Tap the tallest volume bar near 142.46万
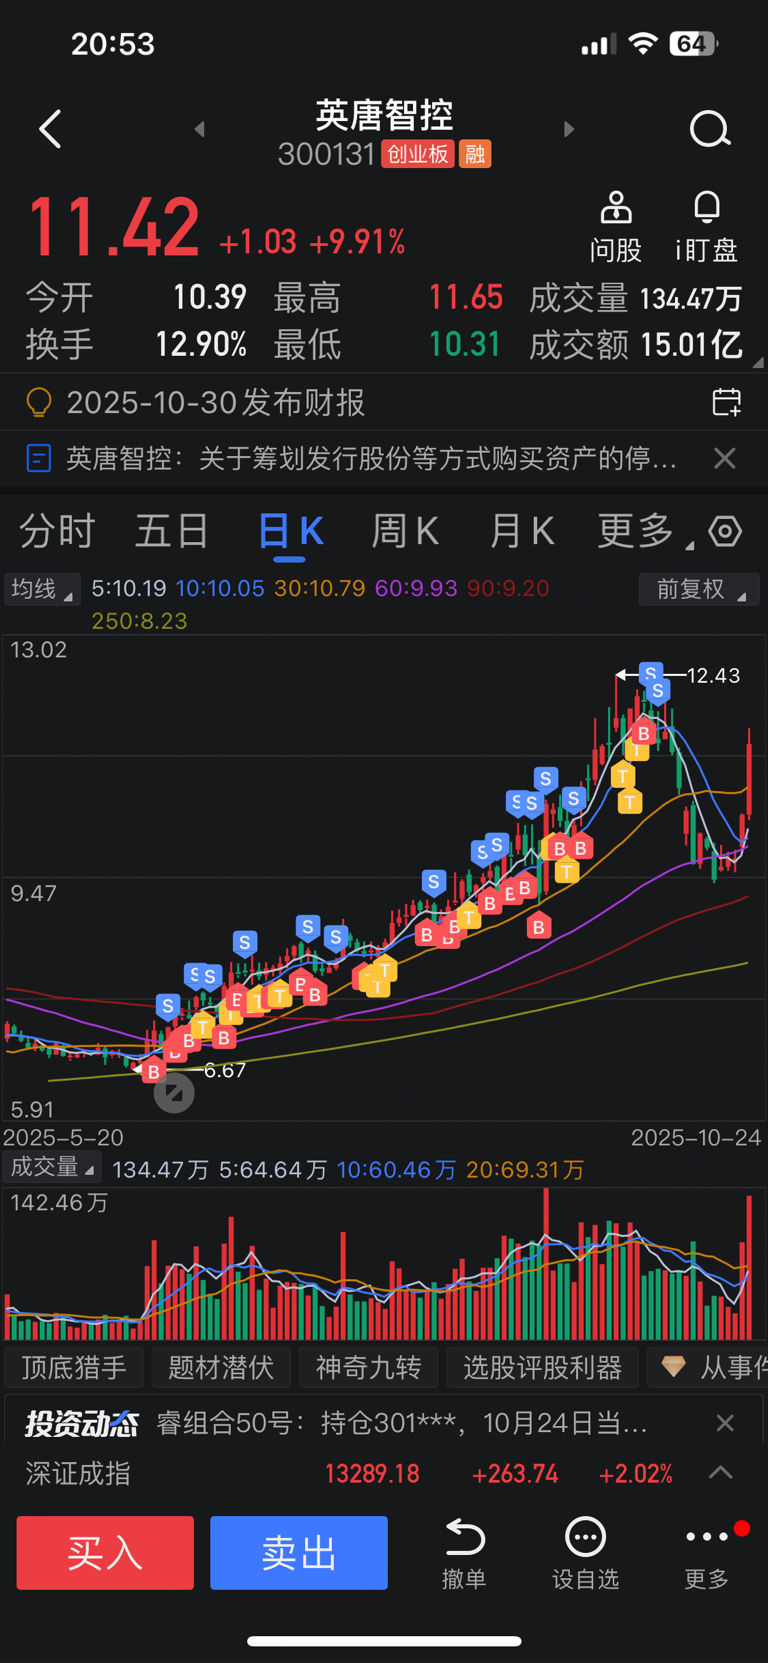The width and height of the screenshot is (768, 1663). [546, 1264]
